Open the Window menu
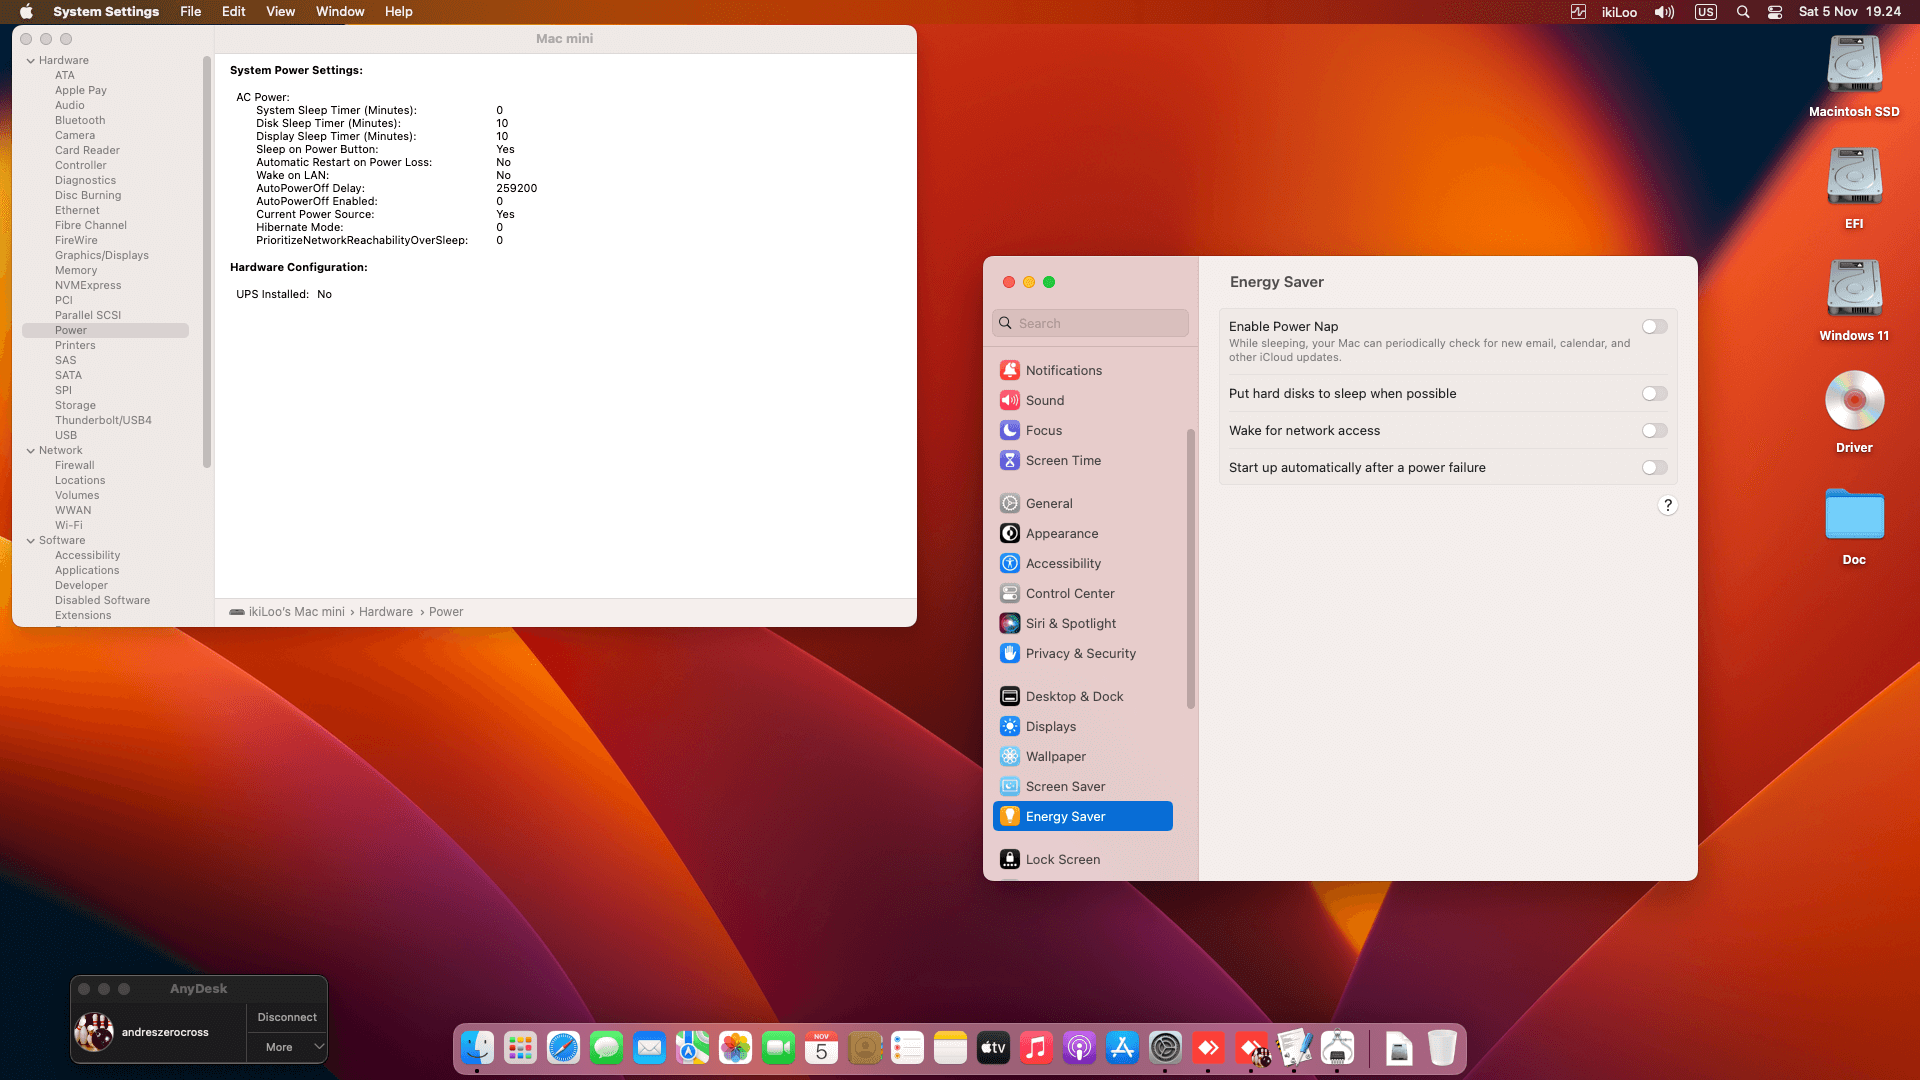The height and width of the screenshot is (1080, 1920). 340,12
